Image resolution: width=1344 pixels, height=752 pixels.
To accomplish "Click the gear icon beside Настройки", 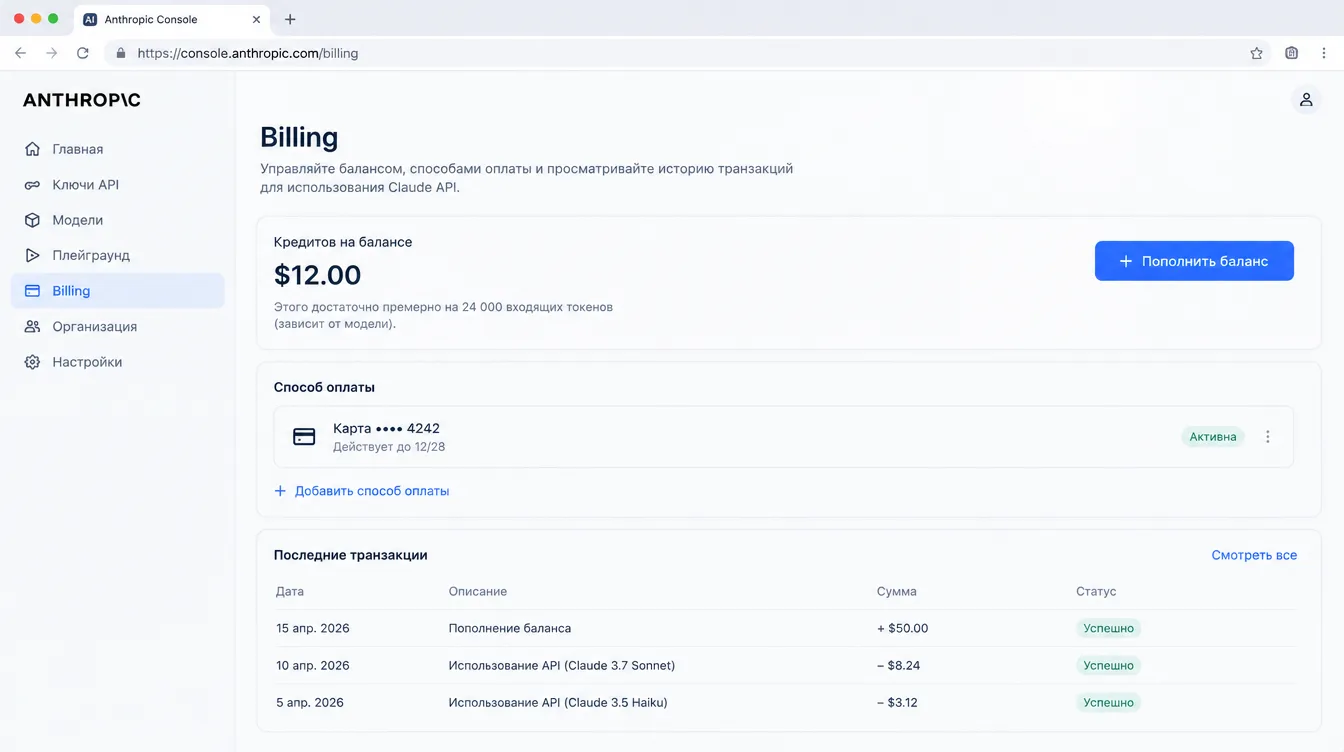I will click(x=32, y=362).
